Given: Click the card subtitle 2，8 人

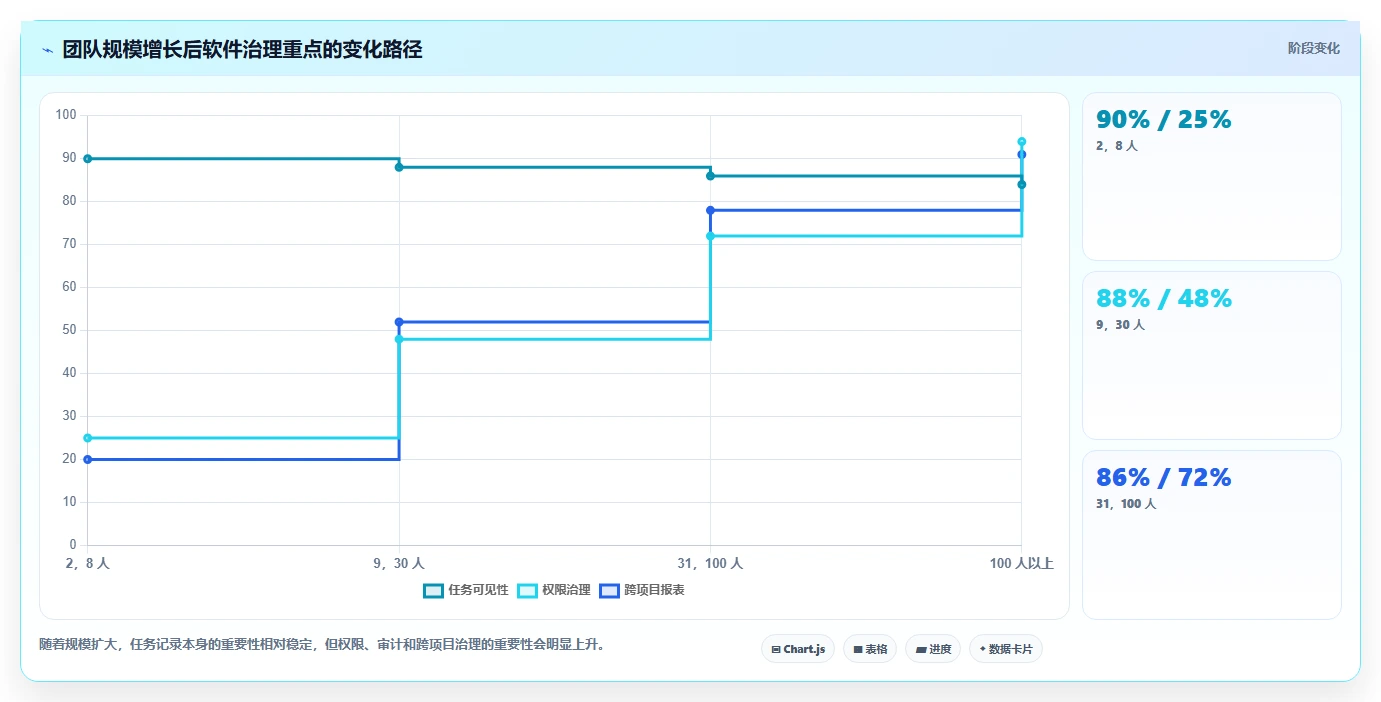Looking at the screenshot, I should [1117, 146].
